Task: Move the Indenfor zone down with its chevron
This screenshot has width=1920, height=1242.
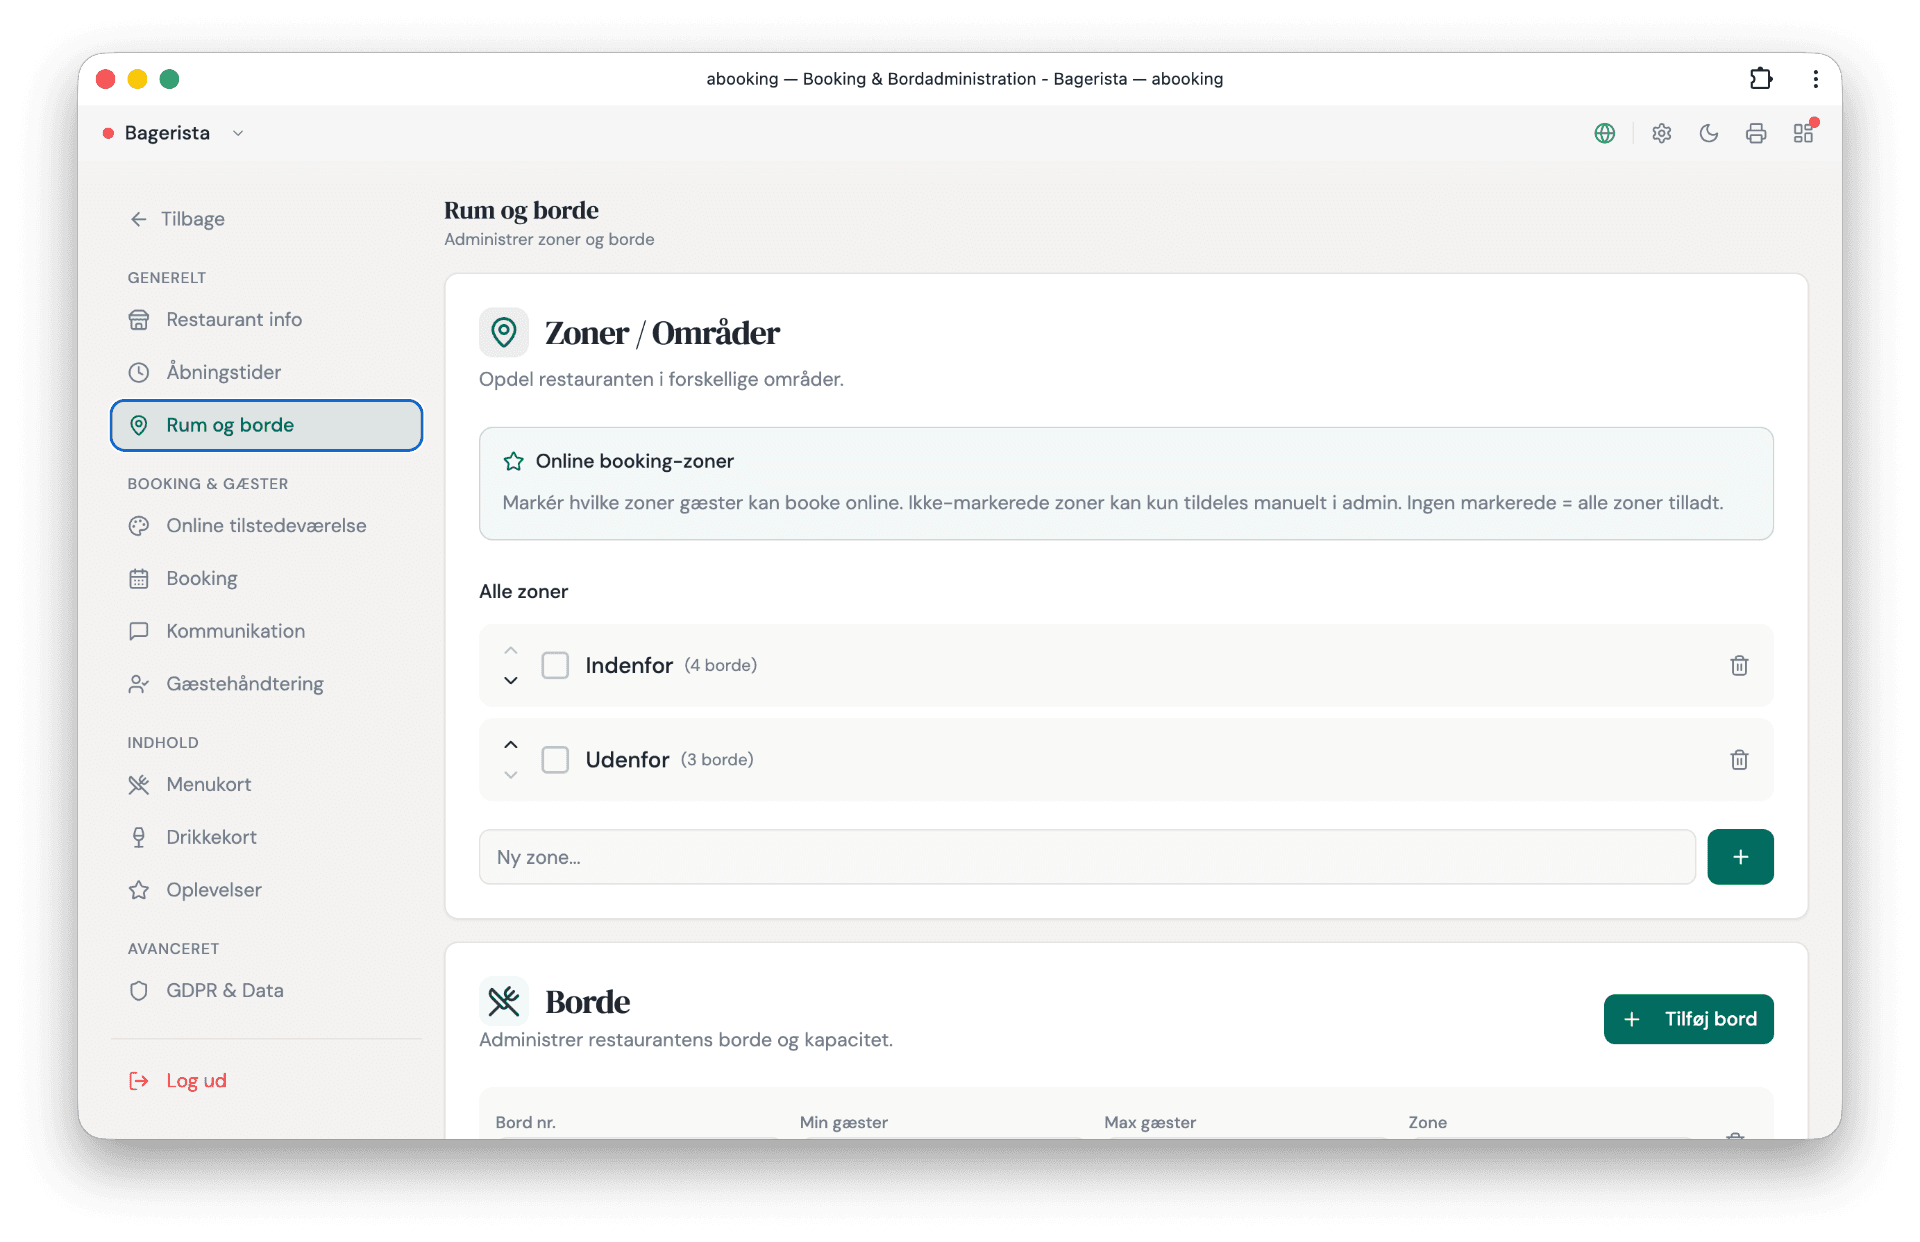Action: [x=511, y=680]
